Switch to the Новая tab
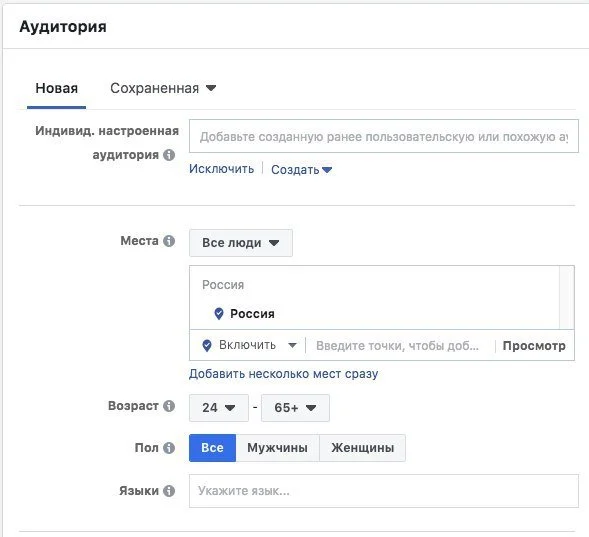Screen dimensions: 589x537 56,89
